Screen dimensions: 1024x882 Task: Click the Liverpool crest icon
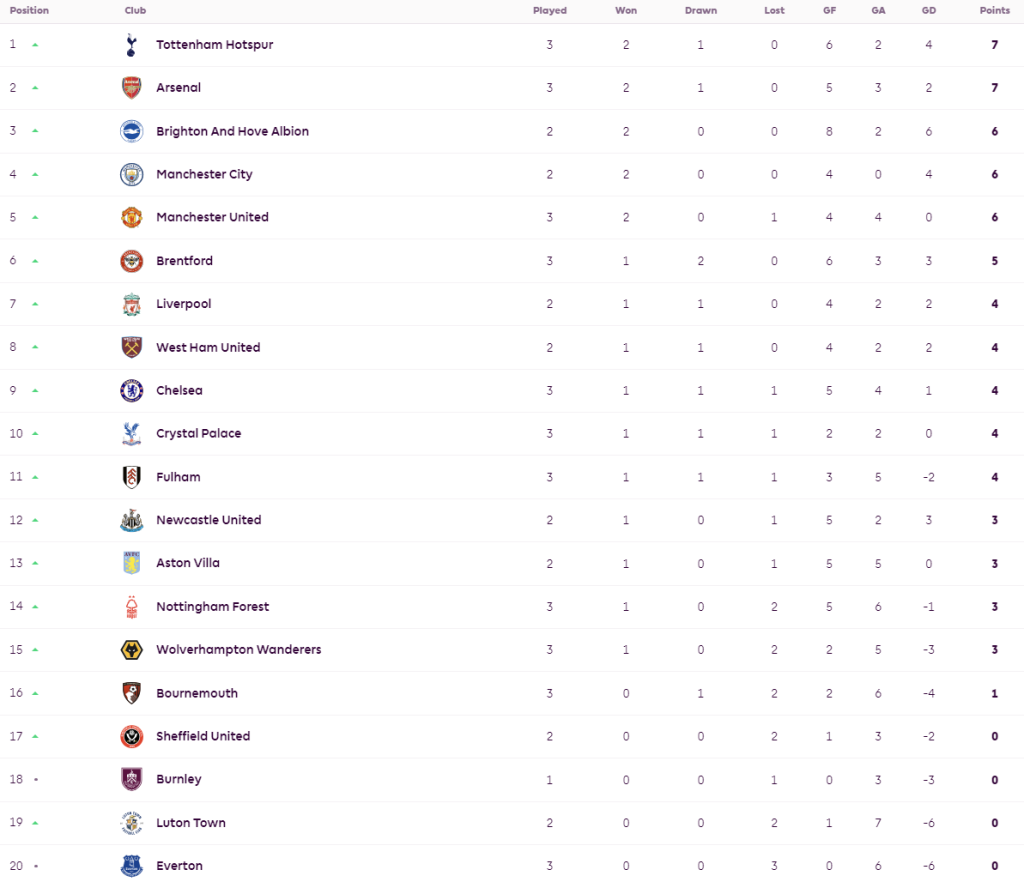coord(131,304)
